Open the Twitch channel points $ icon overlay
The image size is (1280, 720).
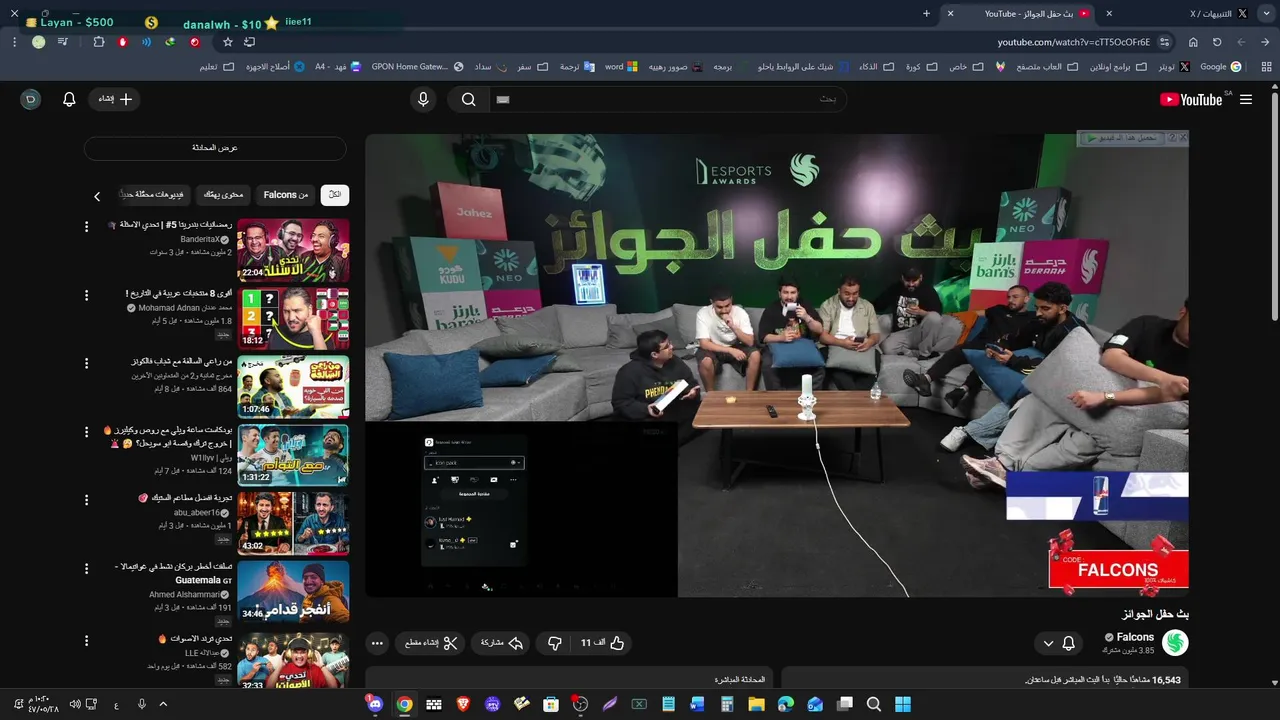click(x=151, y=22)
